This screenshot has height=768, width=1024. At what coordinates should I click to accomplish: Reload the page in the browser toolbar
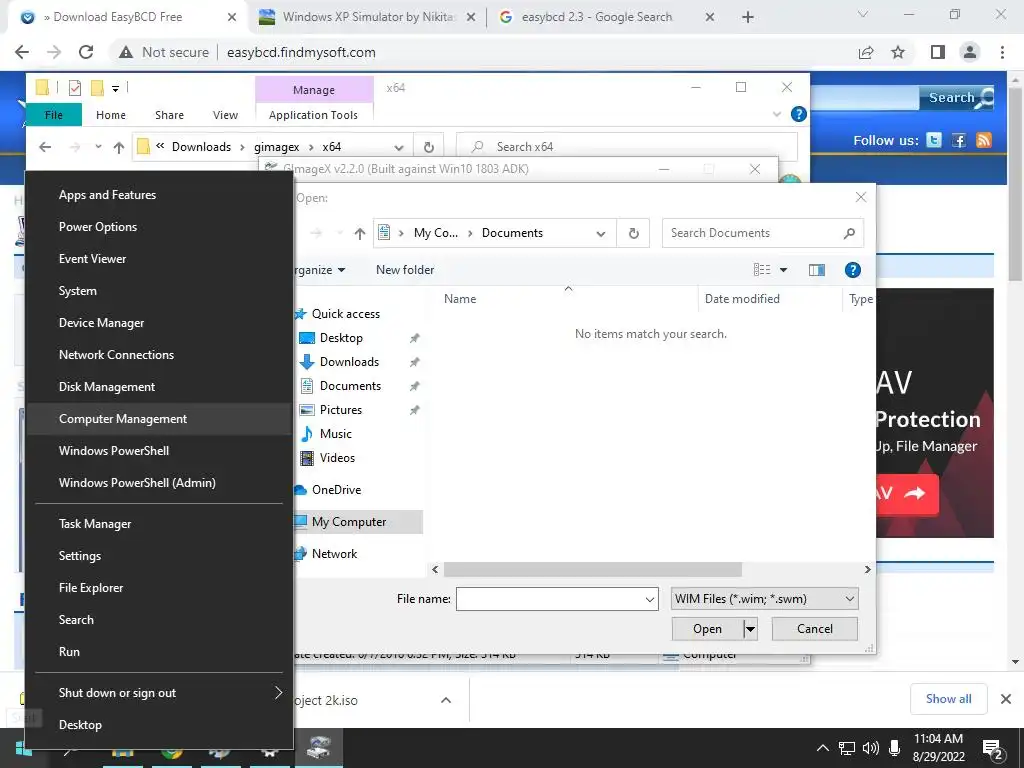[x=86, y=52]
